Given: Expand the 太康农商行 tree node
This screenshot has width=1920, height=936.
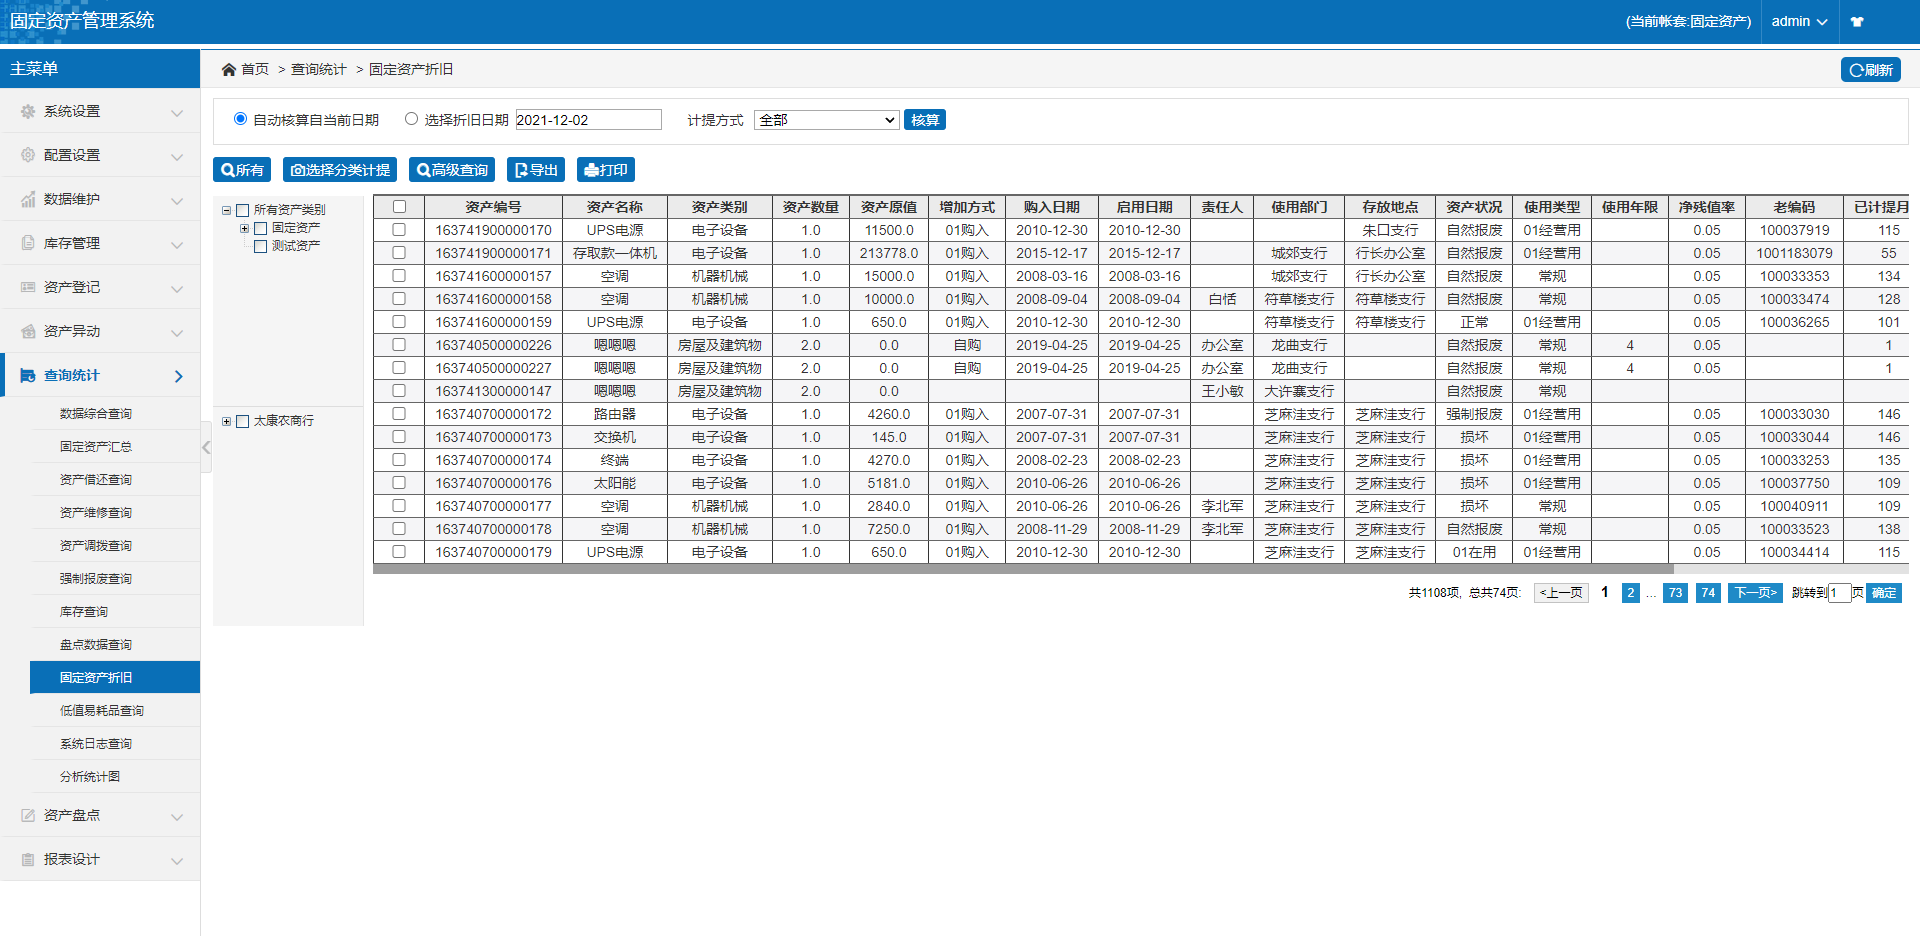Looking at the screenshot, I should pyautogui.click(x=227, y=421).
